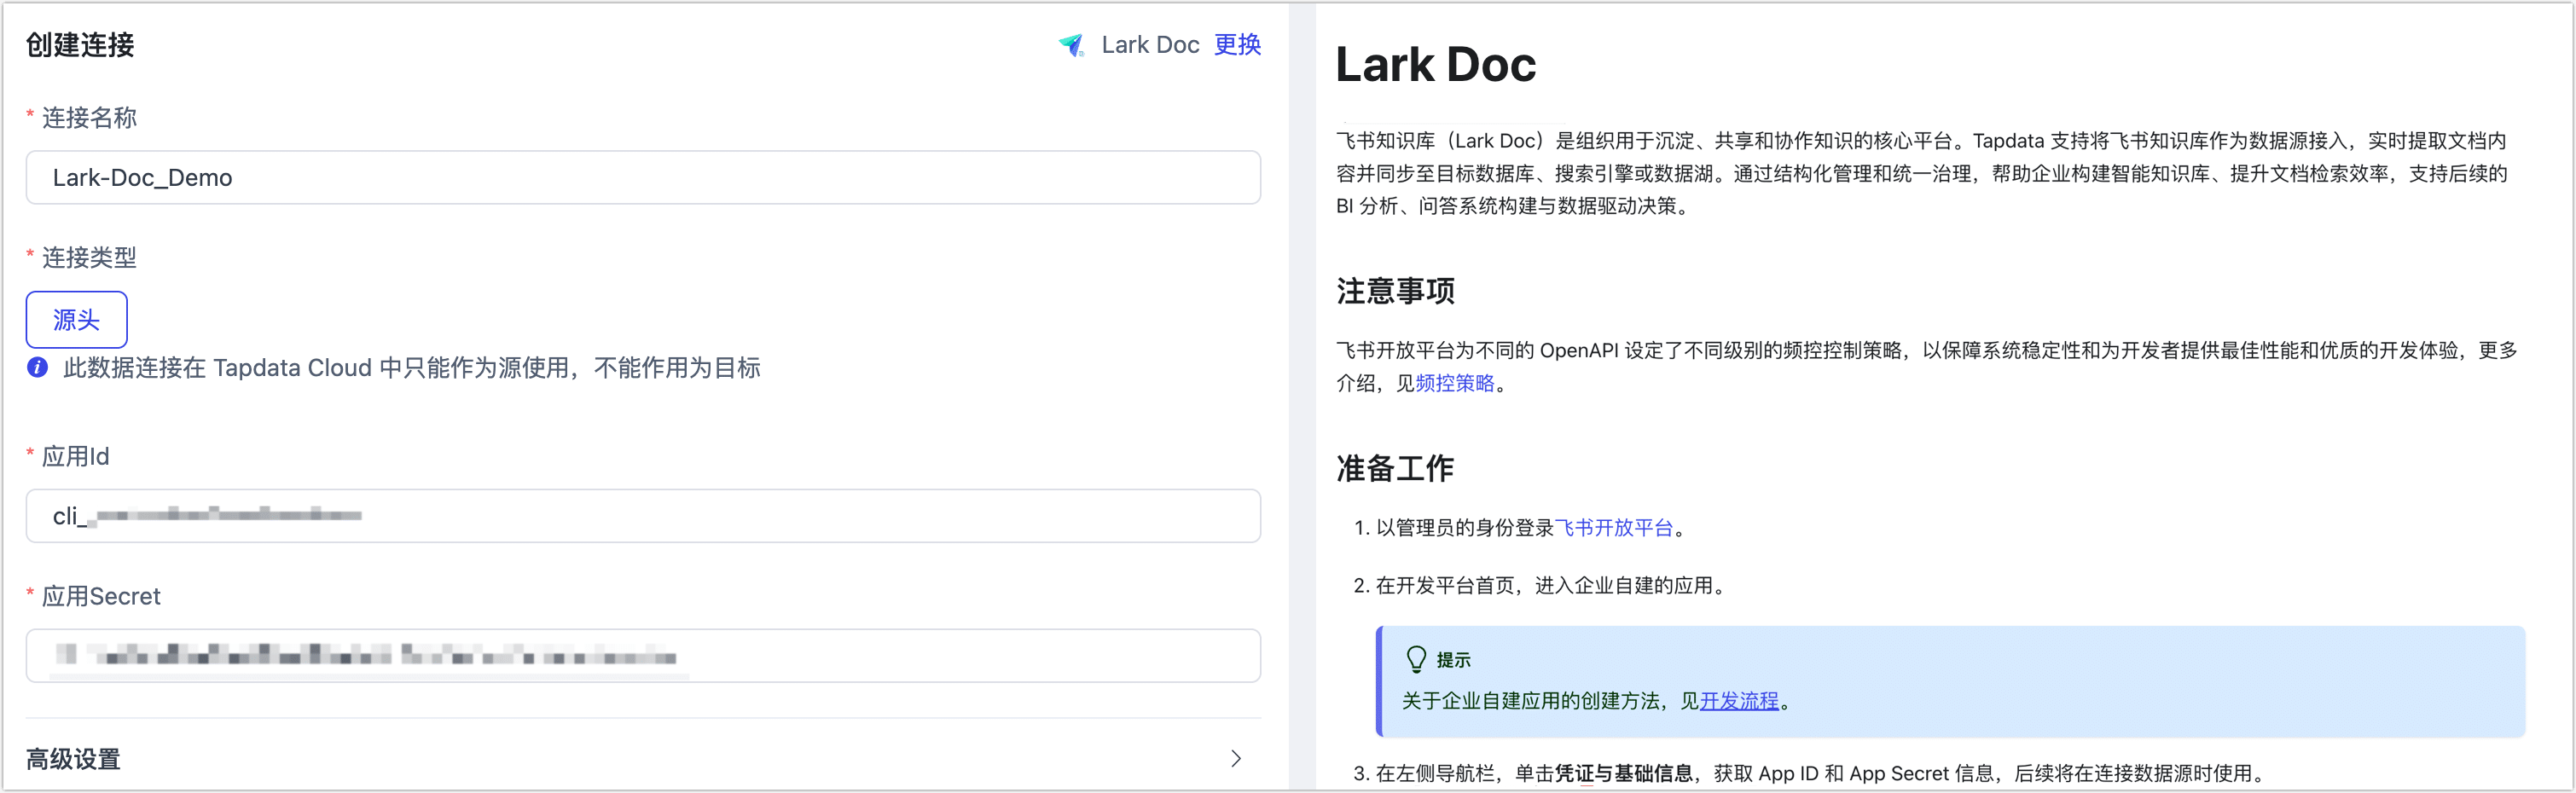Click the 注意事项 section heading
Viewport: 2576px width, 793px height.
[x=1397, y=291]
